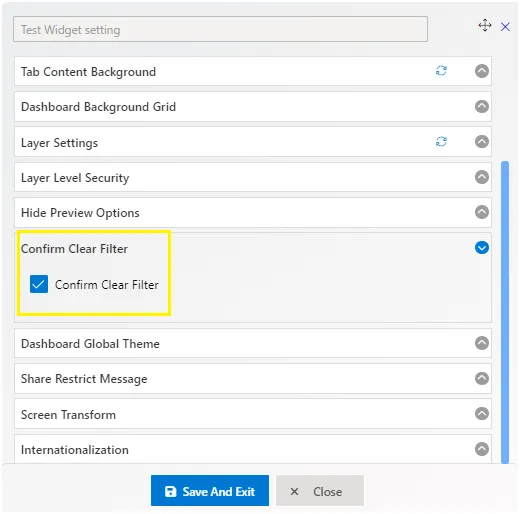Click the refresh icon in Layer Settings row
Image resolution: width=520 pixels, height=514 pixels.
click(x=441, y=142)
